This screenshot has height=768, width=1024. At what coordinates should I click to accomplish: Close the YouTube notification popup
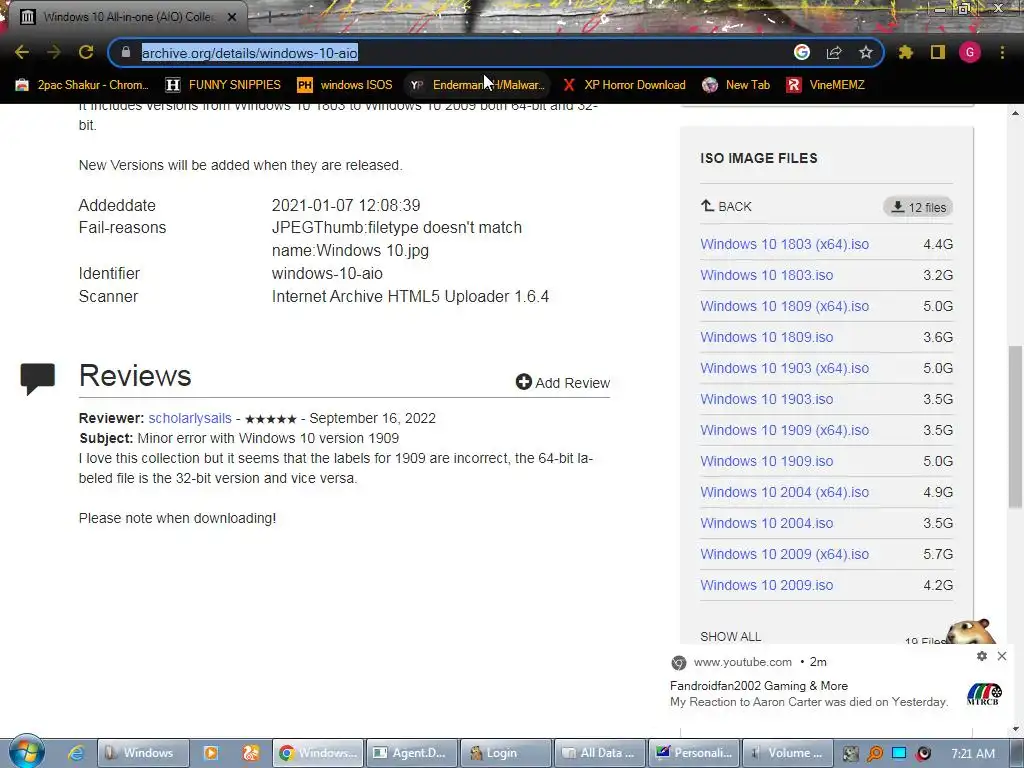pyautogui.click(x=1002, y=656)
